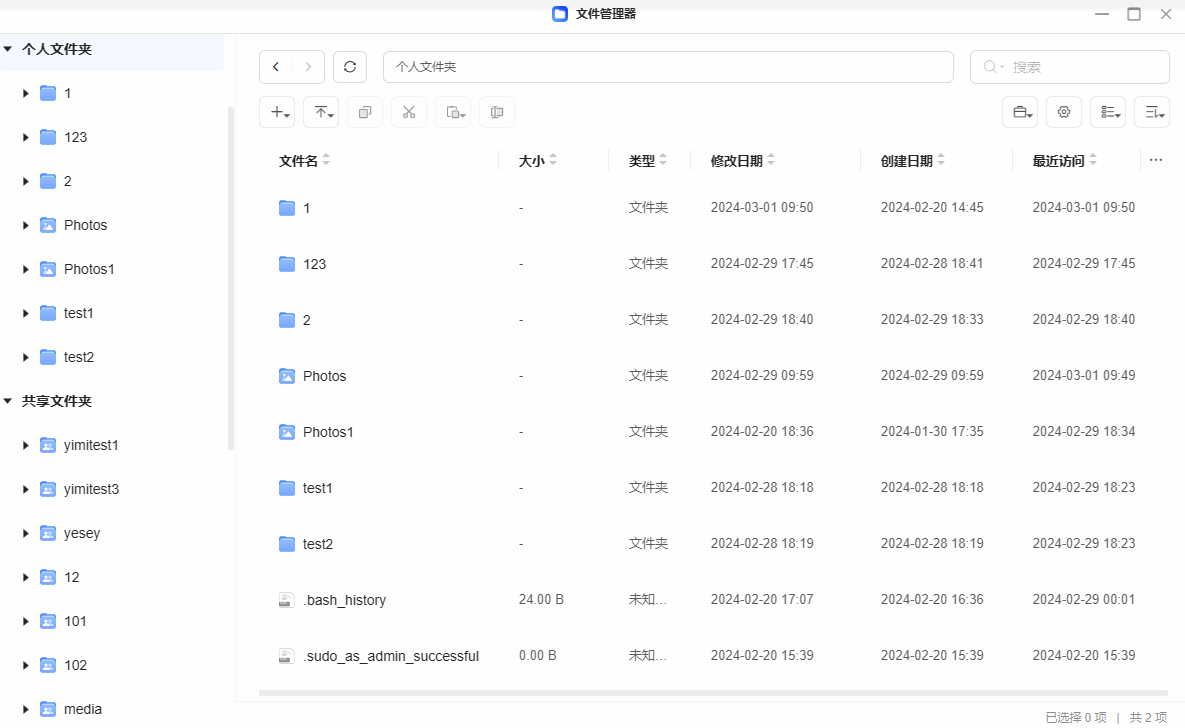Screen dimensions: 1185x728
Task: Open the view mode list dropdown
Action: tap(1108, 112)
